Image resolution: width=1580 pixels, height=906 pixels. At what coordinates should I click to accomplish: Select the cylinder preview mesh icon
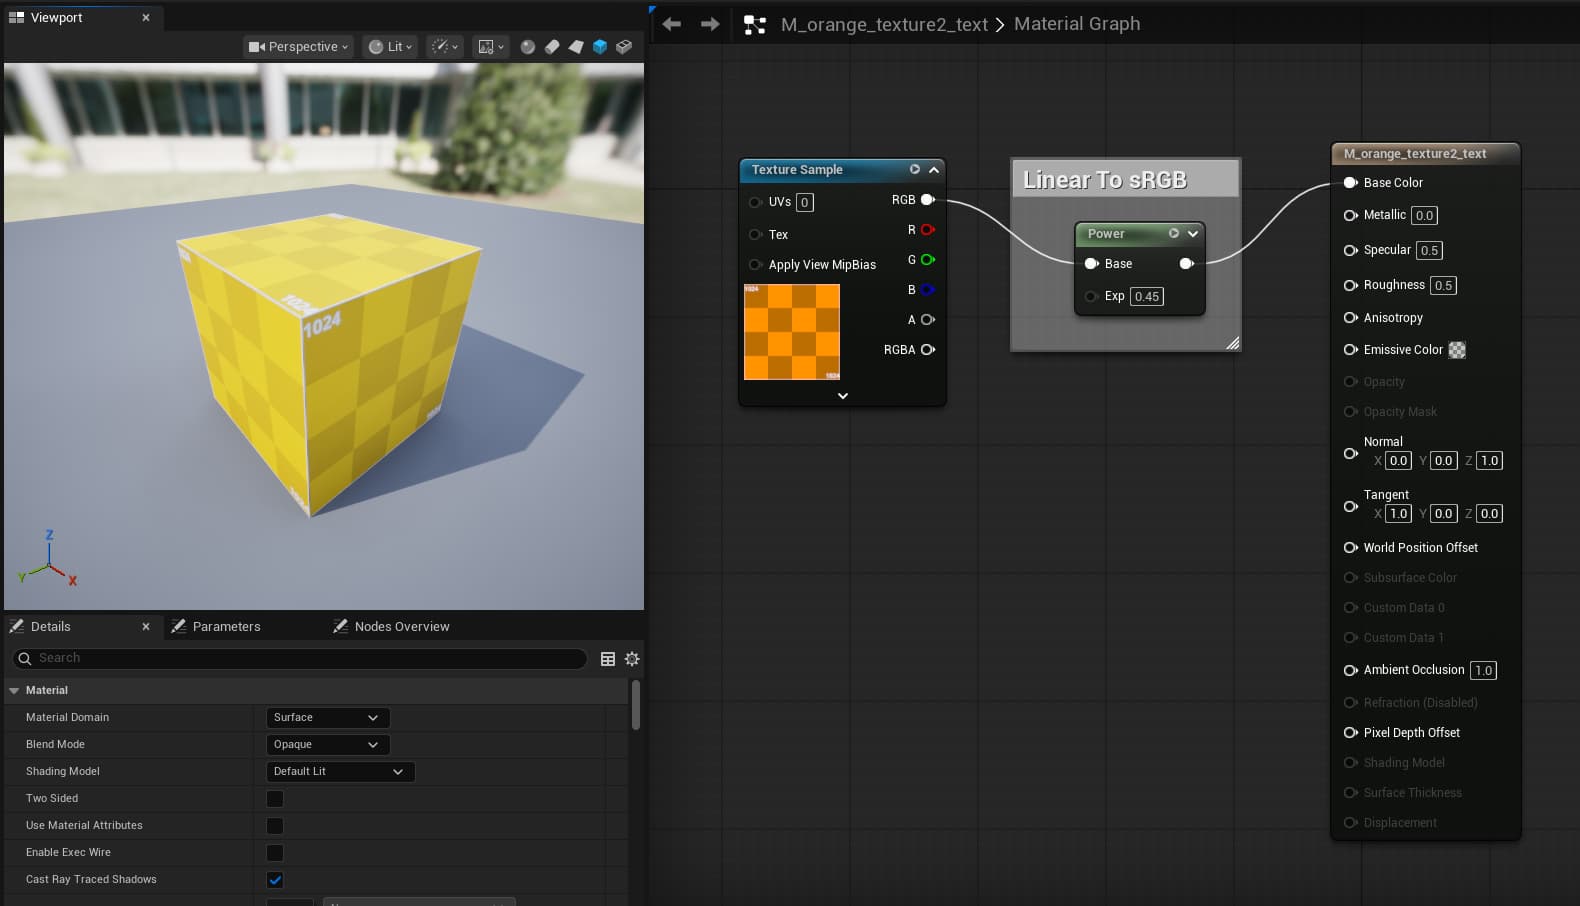[x=552, y=47]
